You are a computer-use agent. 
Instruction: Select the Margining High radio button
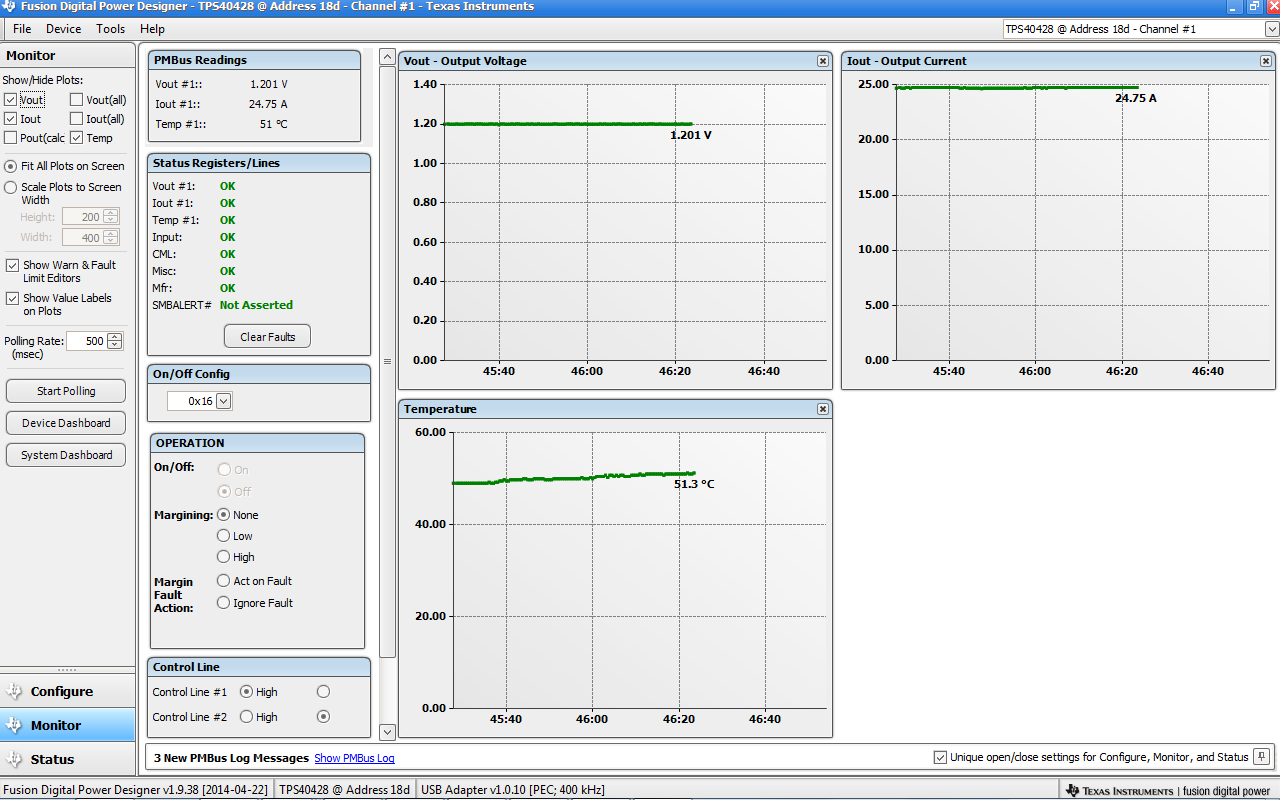coord(222,557)
